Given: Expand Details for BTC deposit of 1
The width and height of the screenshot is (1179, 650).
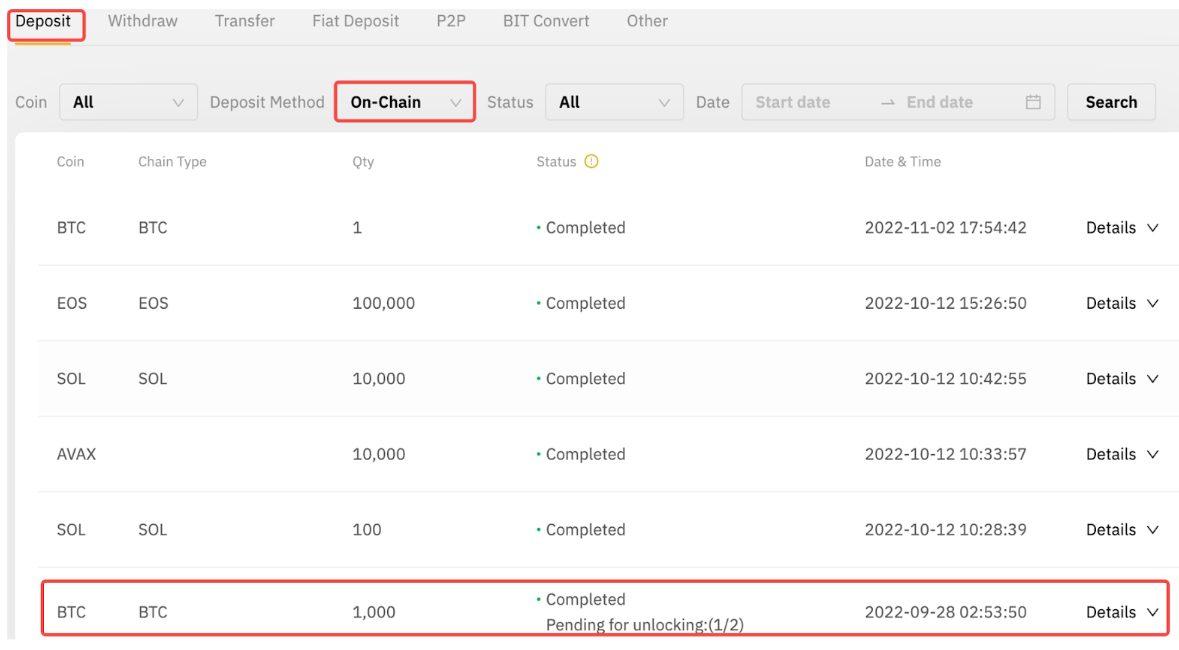Looking at the screenshot, I should coord(1121,228).
